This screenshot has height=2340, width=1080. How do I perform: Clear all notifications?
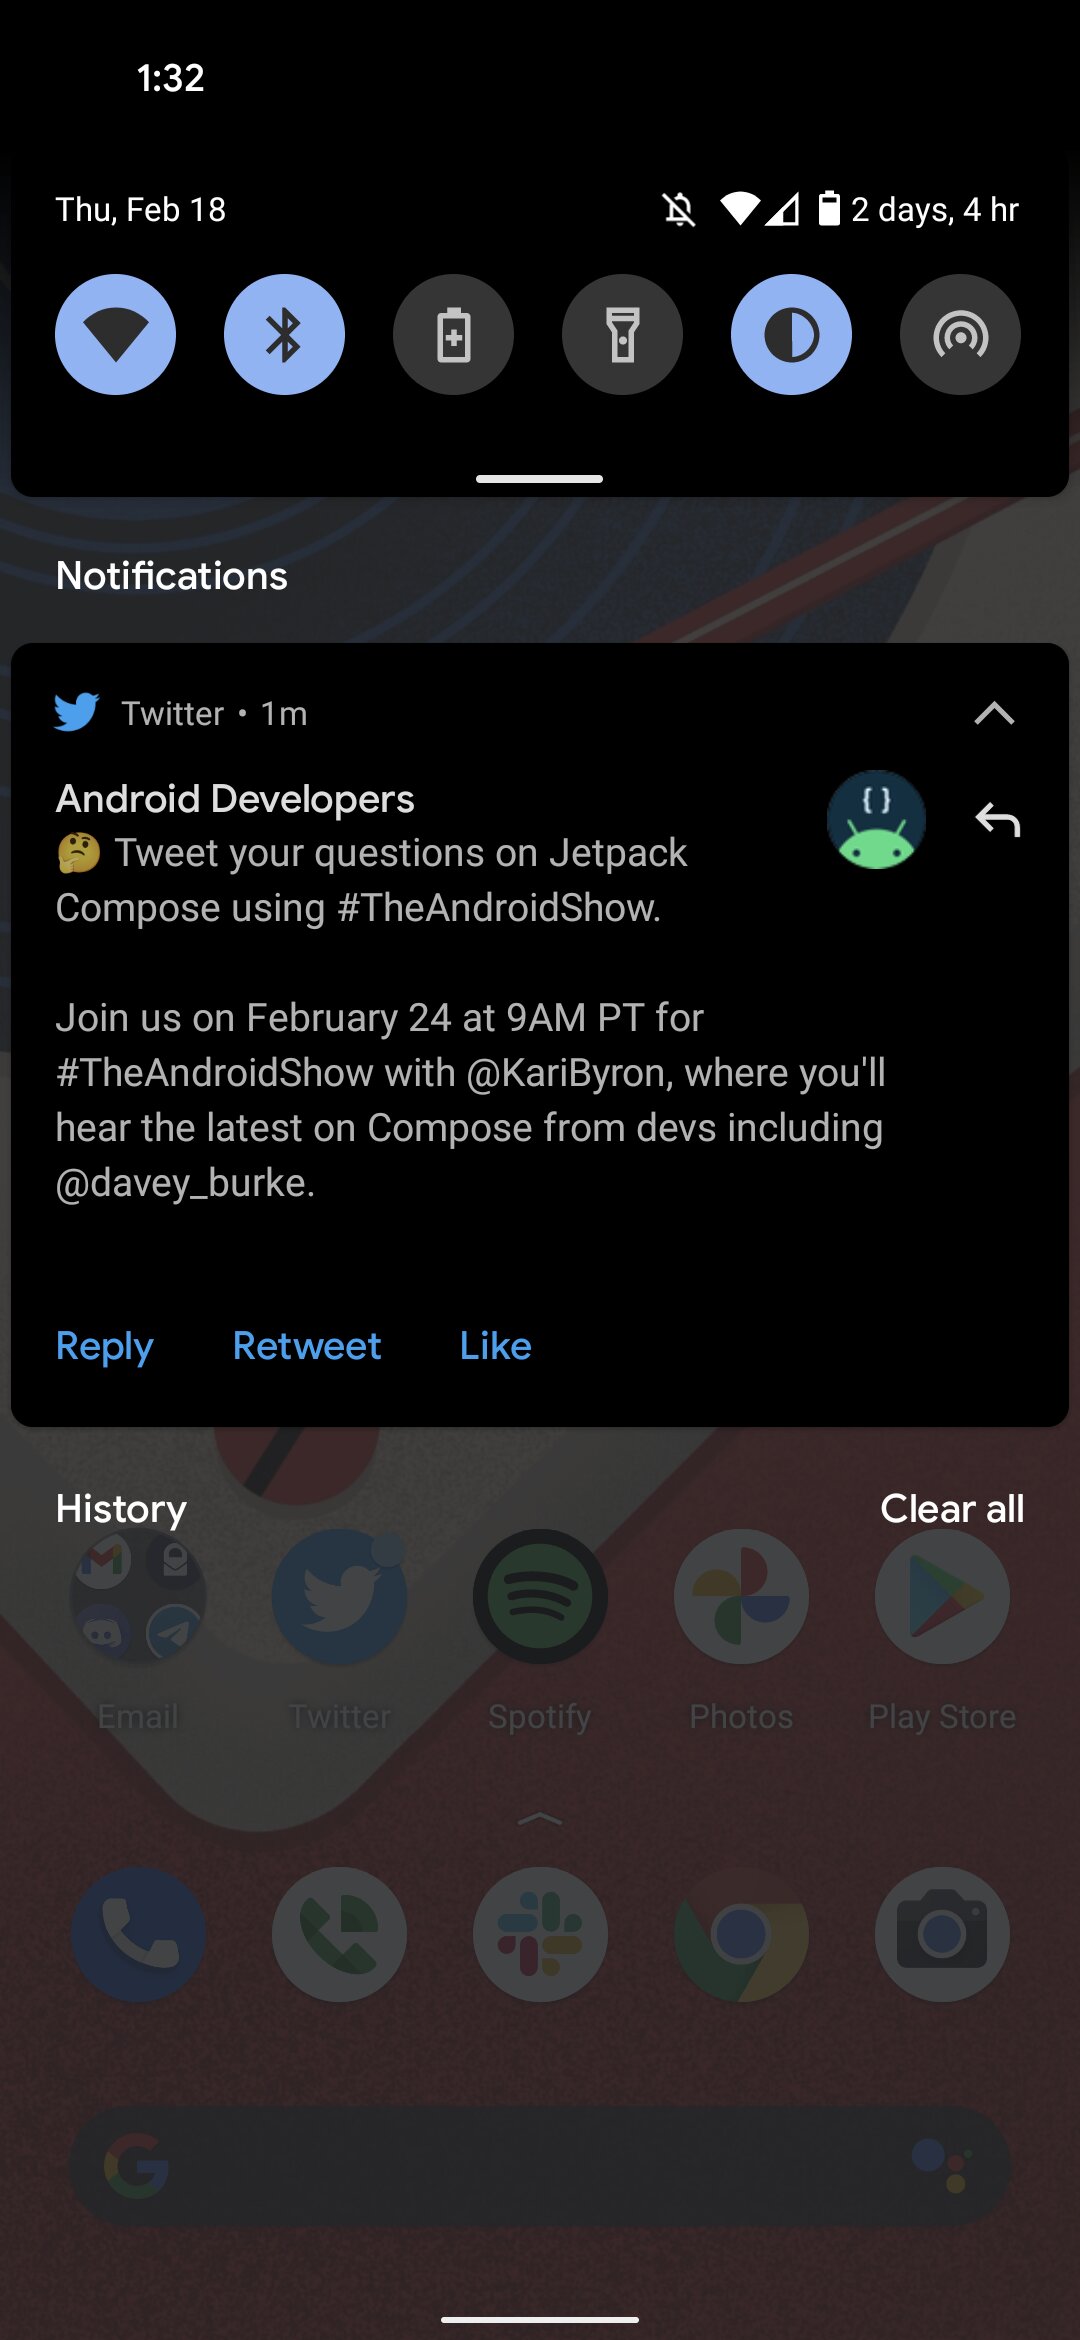click(952, 1509)
